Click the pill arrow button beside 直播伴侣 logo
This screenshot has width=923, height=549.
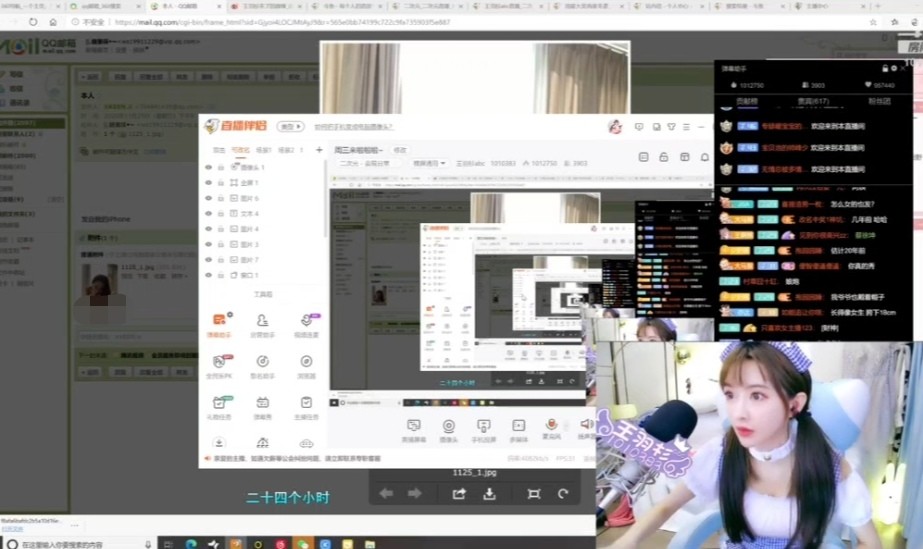tap(290, 127)
